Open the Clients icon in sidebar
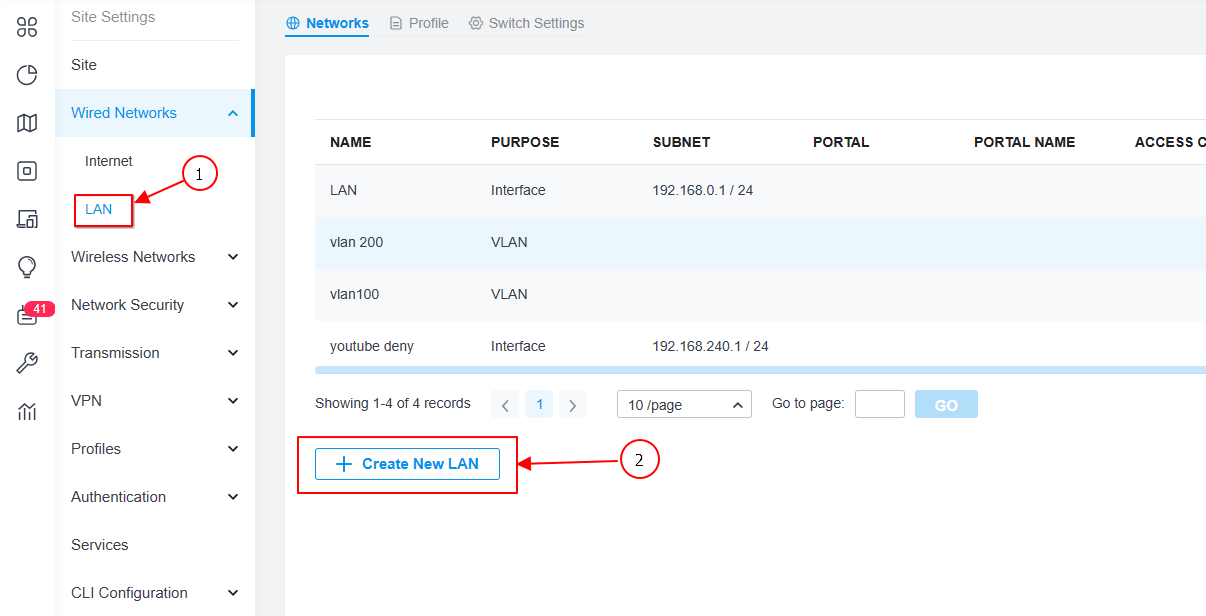 pyautogui.click(x=27, y=219)
